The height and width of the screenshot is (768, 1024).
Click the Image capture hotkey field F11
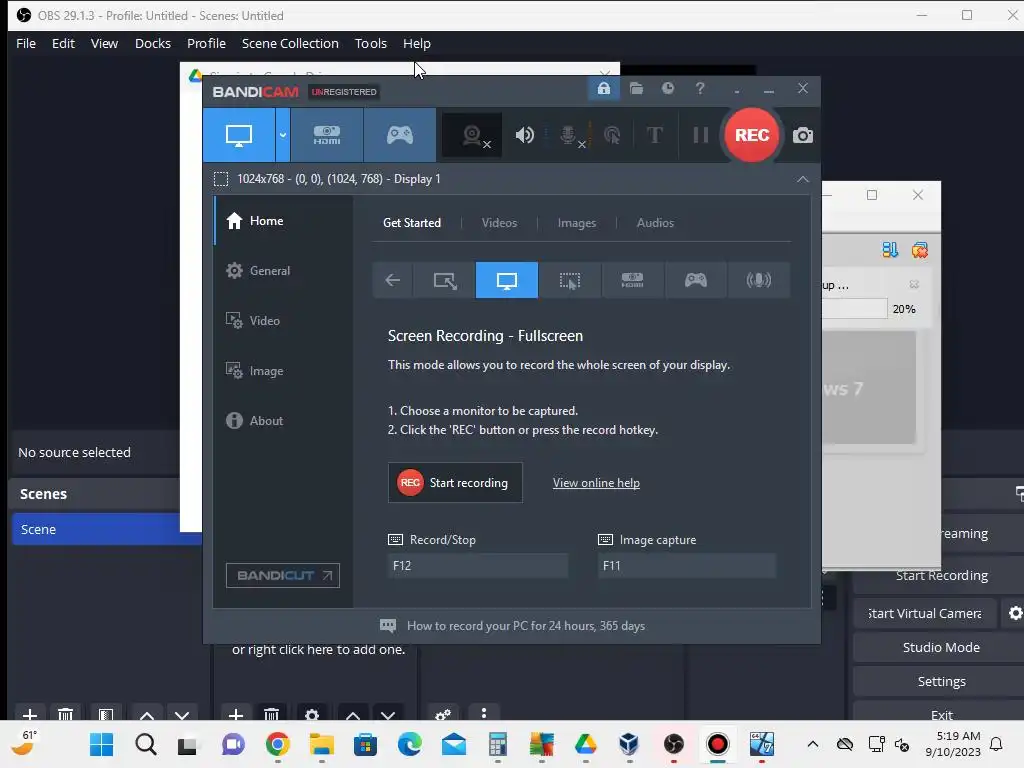point(687,566)
